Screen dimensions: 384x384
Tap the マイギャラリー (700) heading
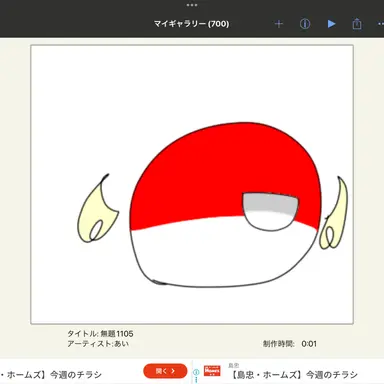(x=192, y=24)
